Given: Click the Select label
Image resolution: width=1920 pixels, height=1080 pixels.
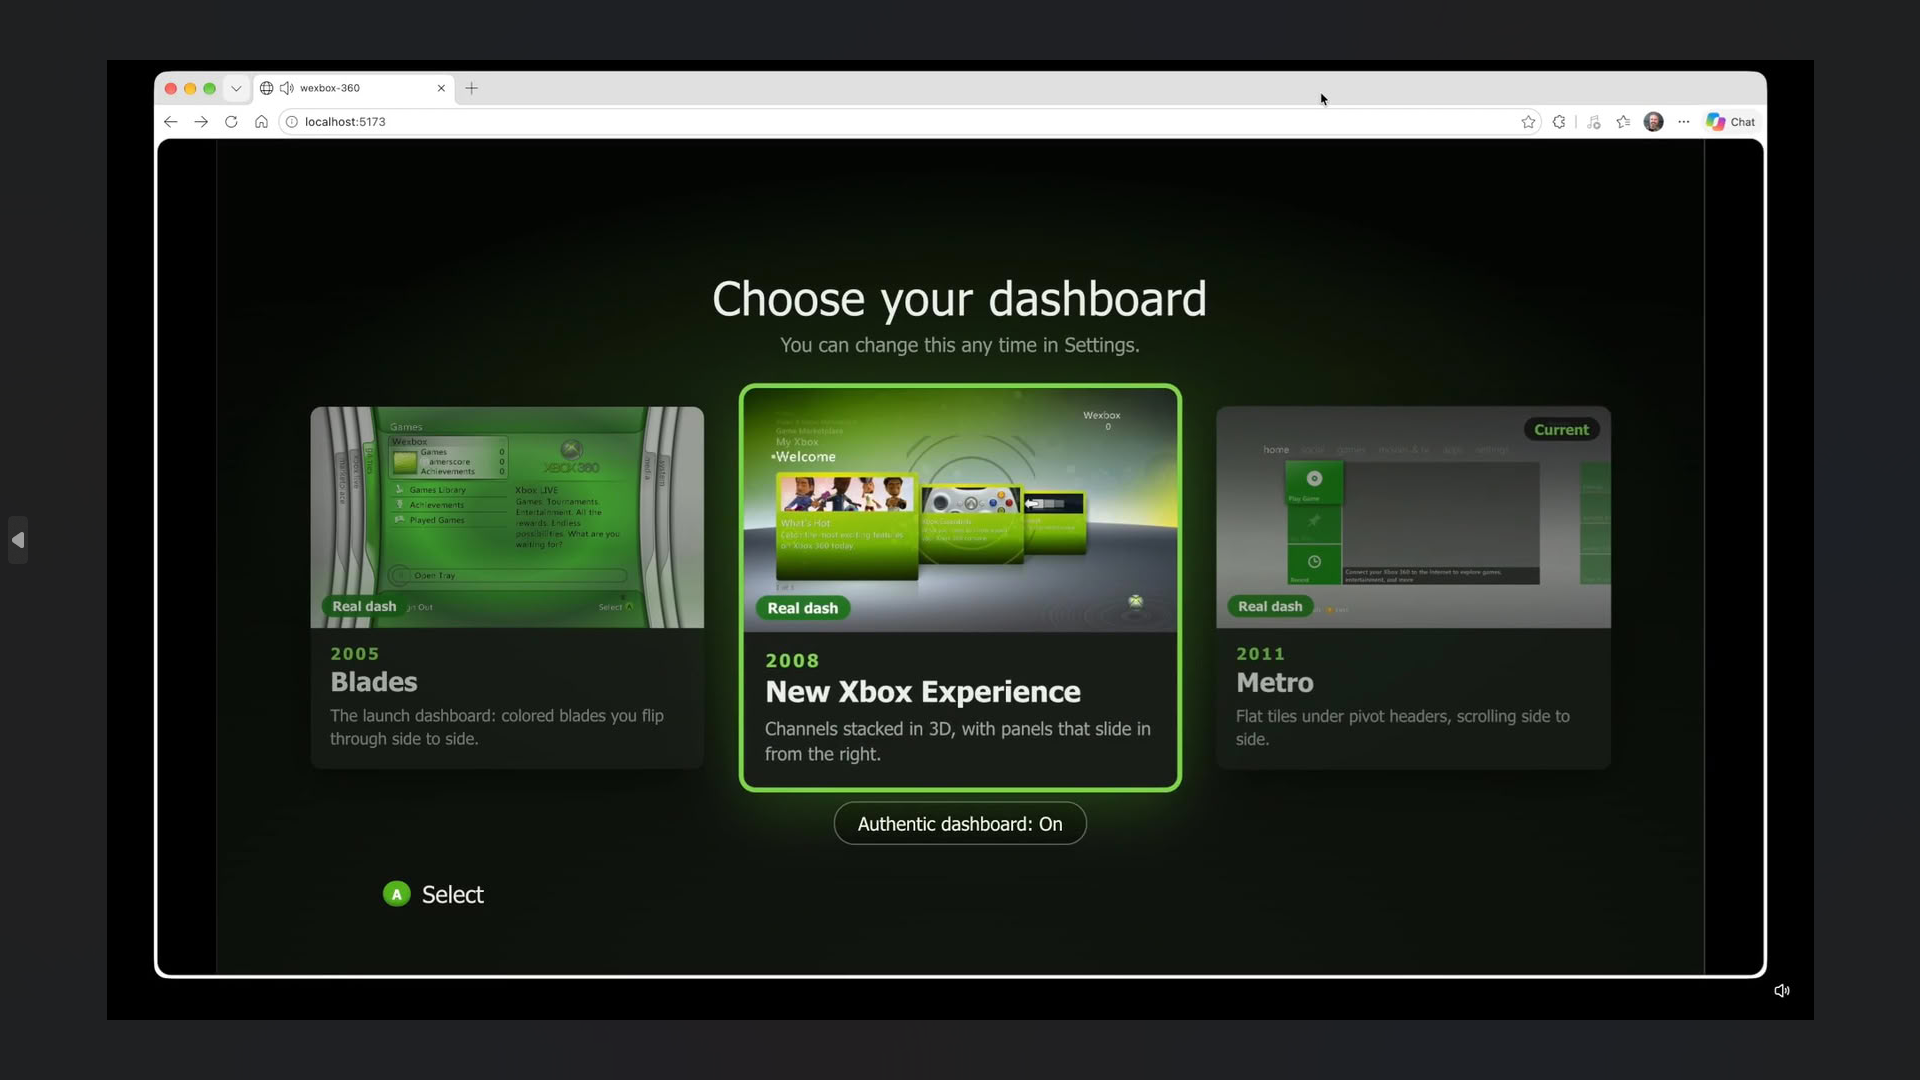Looking at the screenshot, I should [x=453, y=895].
